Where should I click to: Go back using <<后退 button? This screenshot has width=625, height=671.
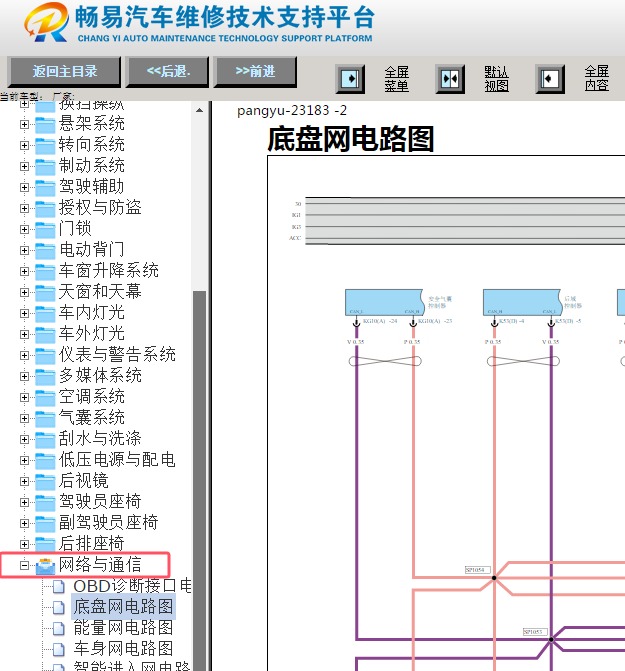(x=168, y=71)
